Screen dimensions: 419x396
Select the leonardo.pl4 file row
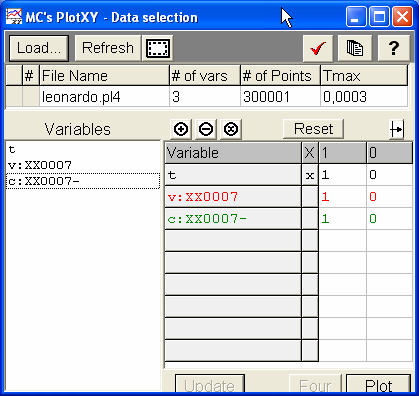pyautogui.click(x=207, y=97)
